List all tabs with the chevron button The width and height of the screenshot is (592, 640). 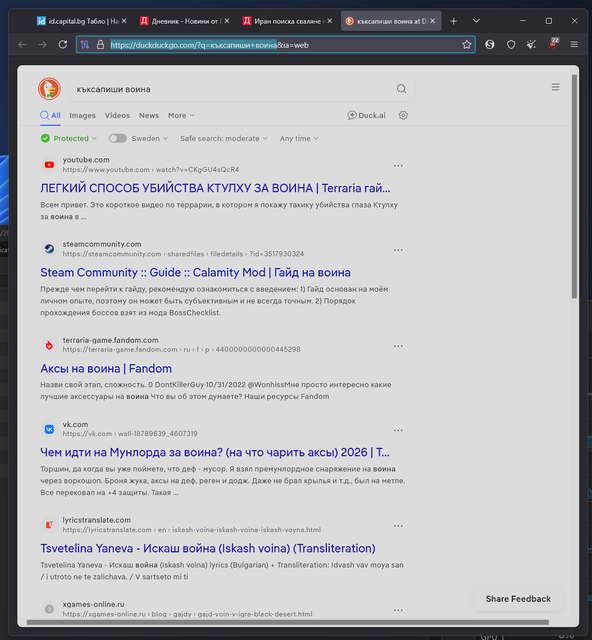476,21
